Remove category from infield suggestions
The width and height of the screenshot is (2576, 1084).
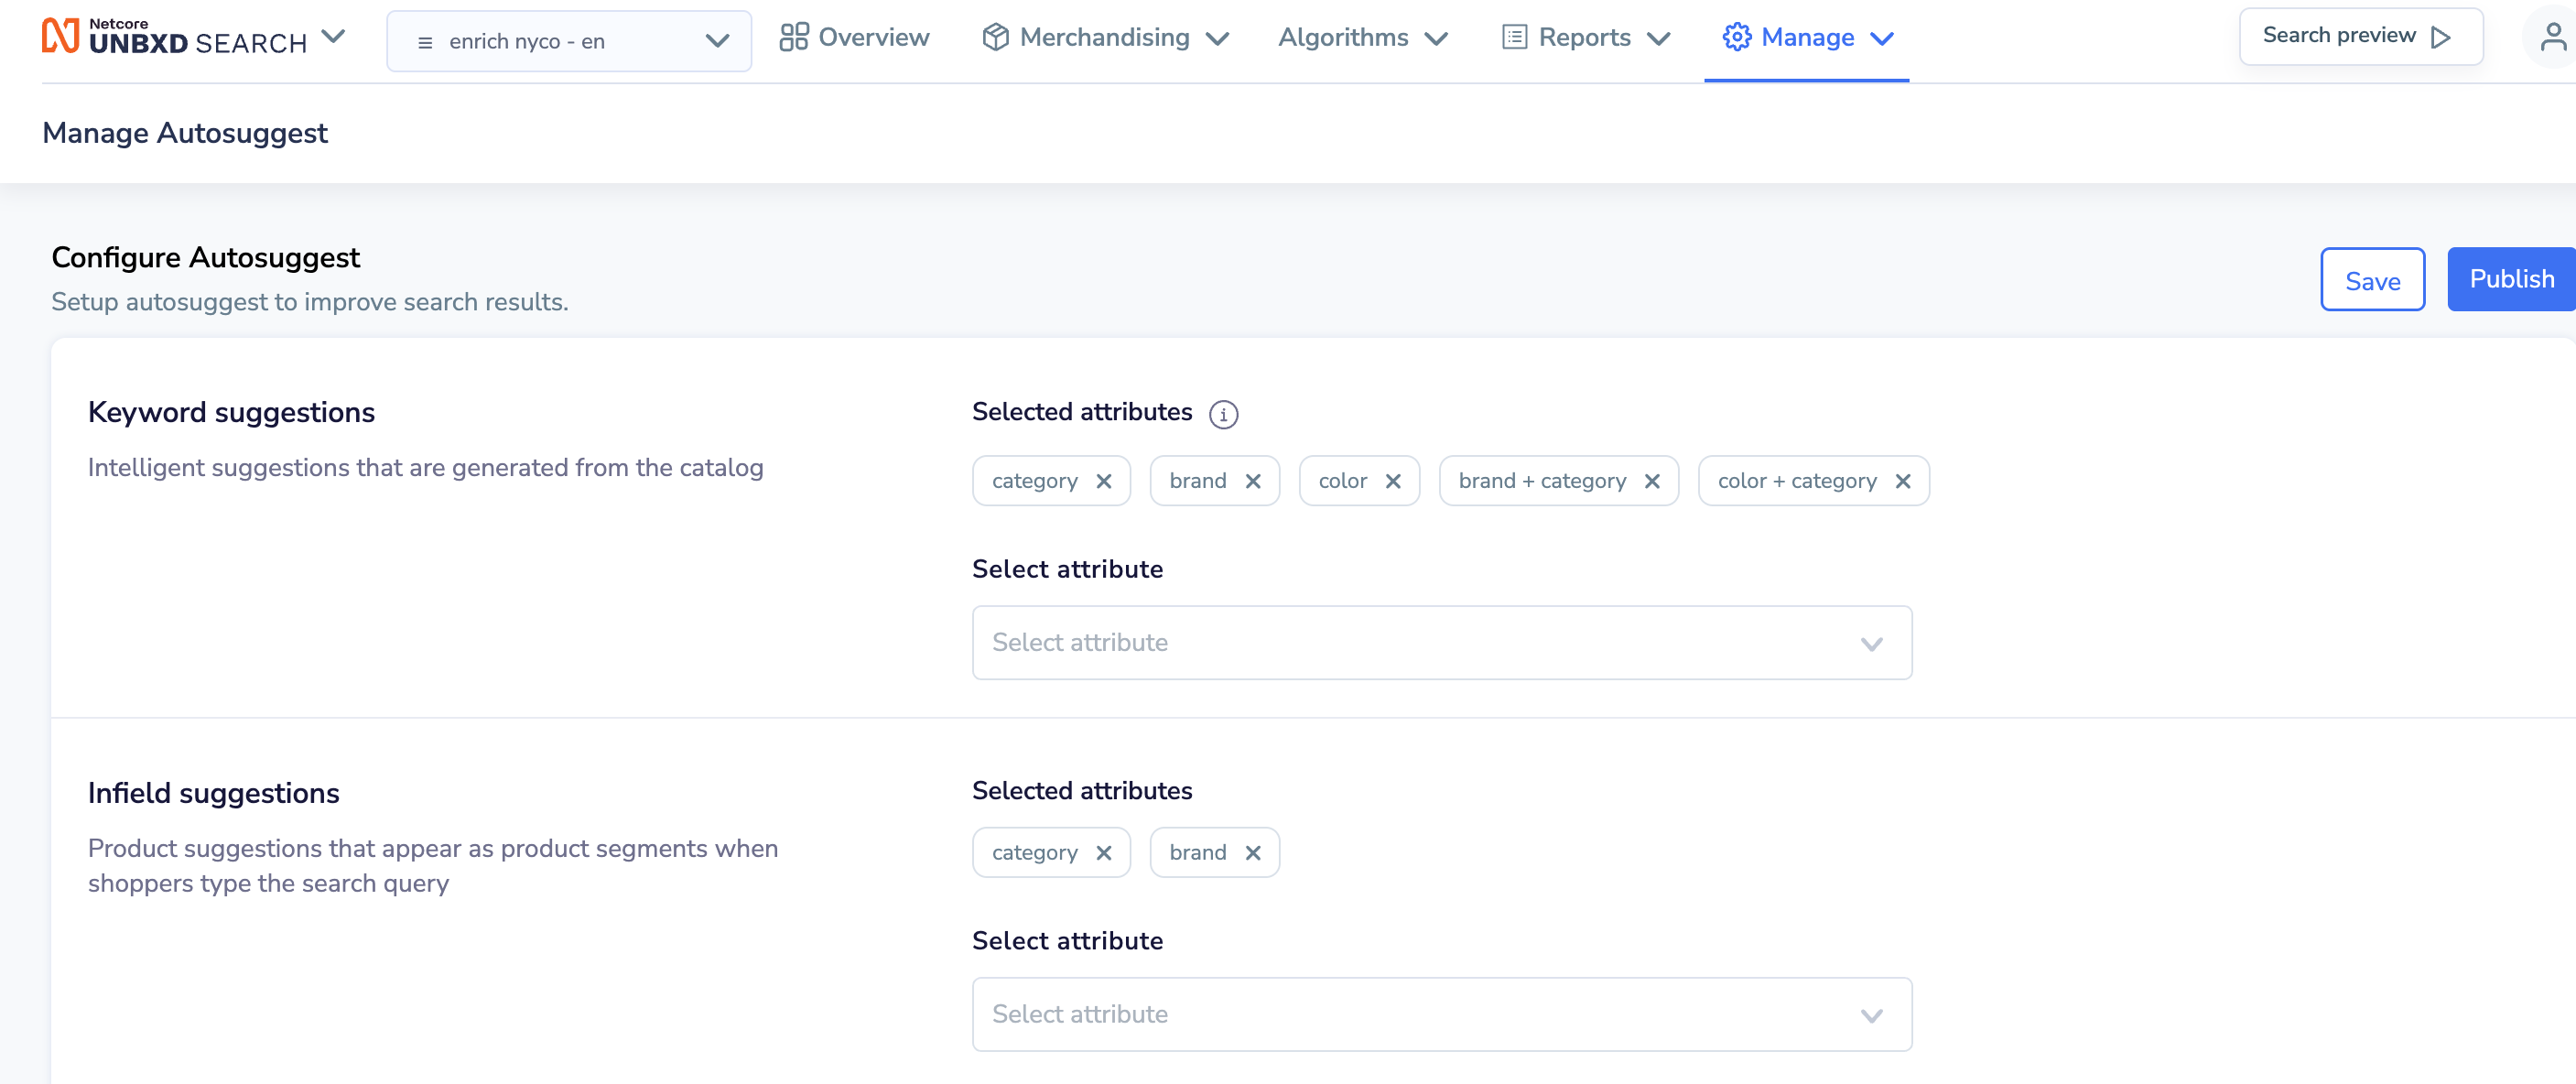(1104, 853)
